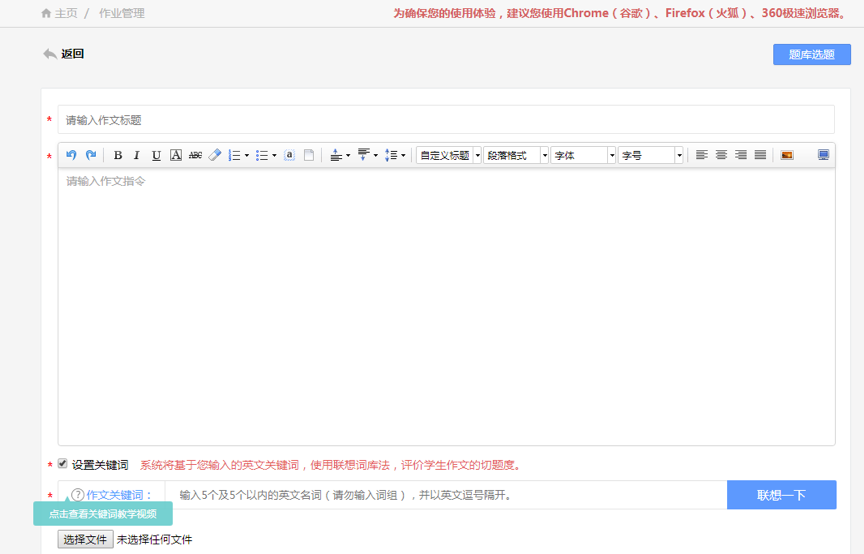This screenshot has height=554, width=864.
Task: Click the essay title input field
Action: coord(446,120)
